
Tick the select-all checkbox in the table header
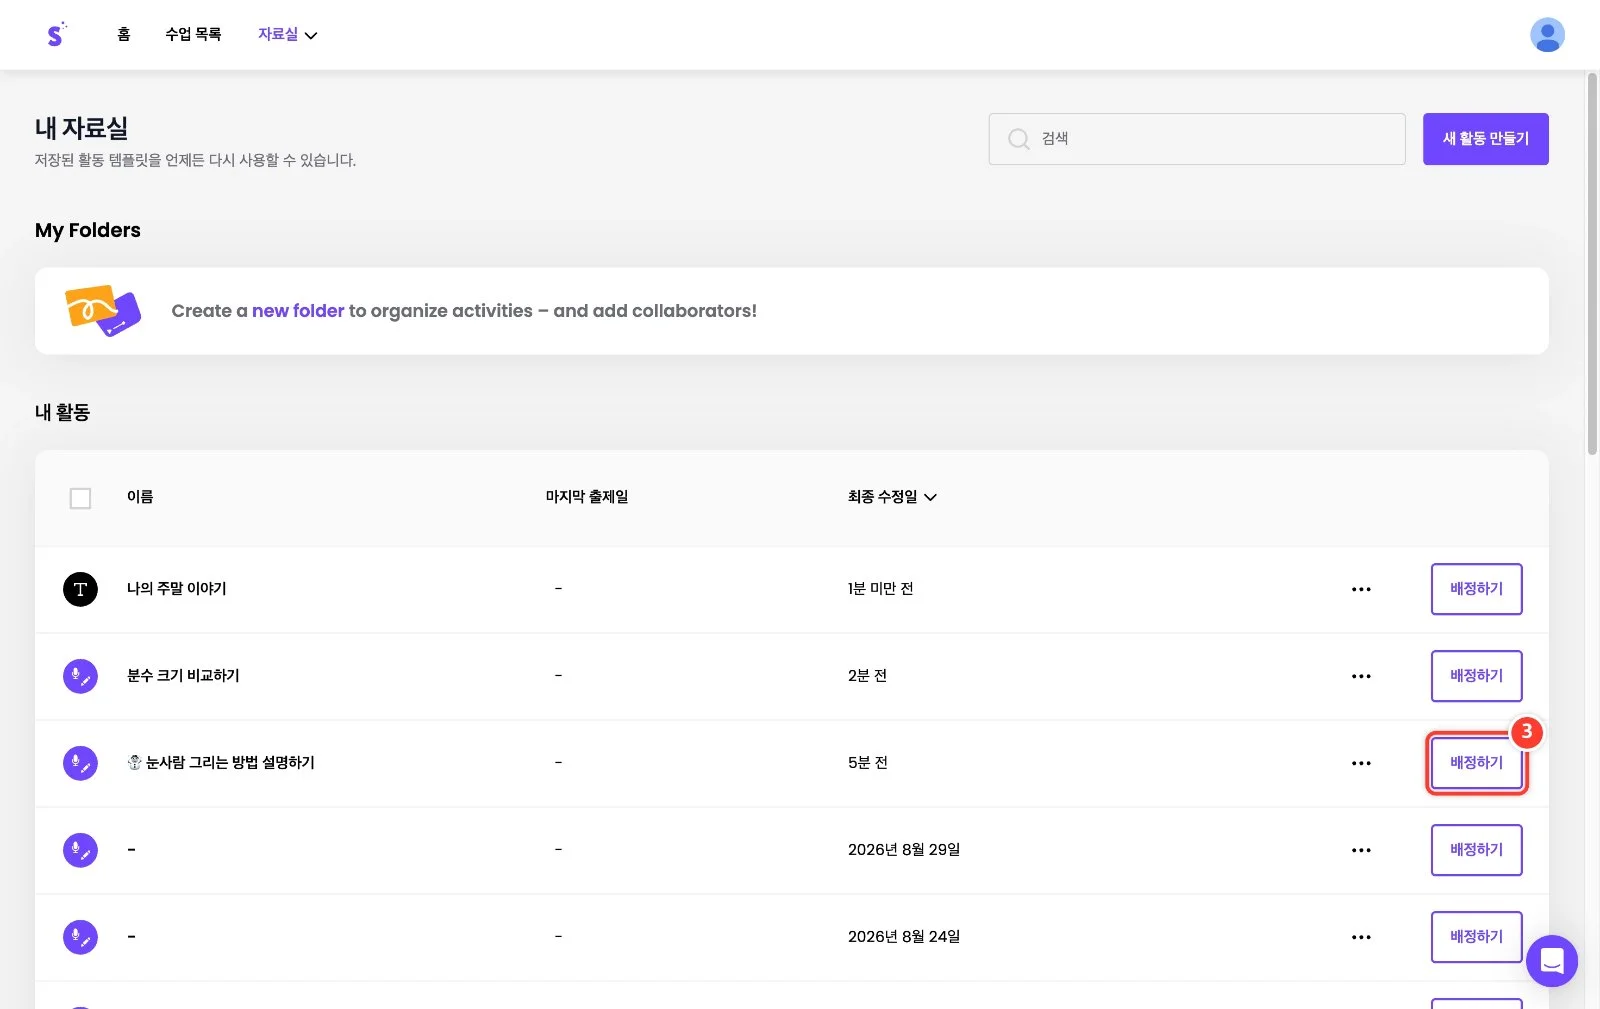80,498
